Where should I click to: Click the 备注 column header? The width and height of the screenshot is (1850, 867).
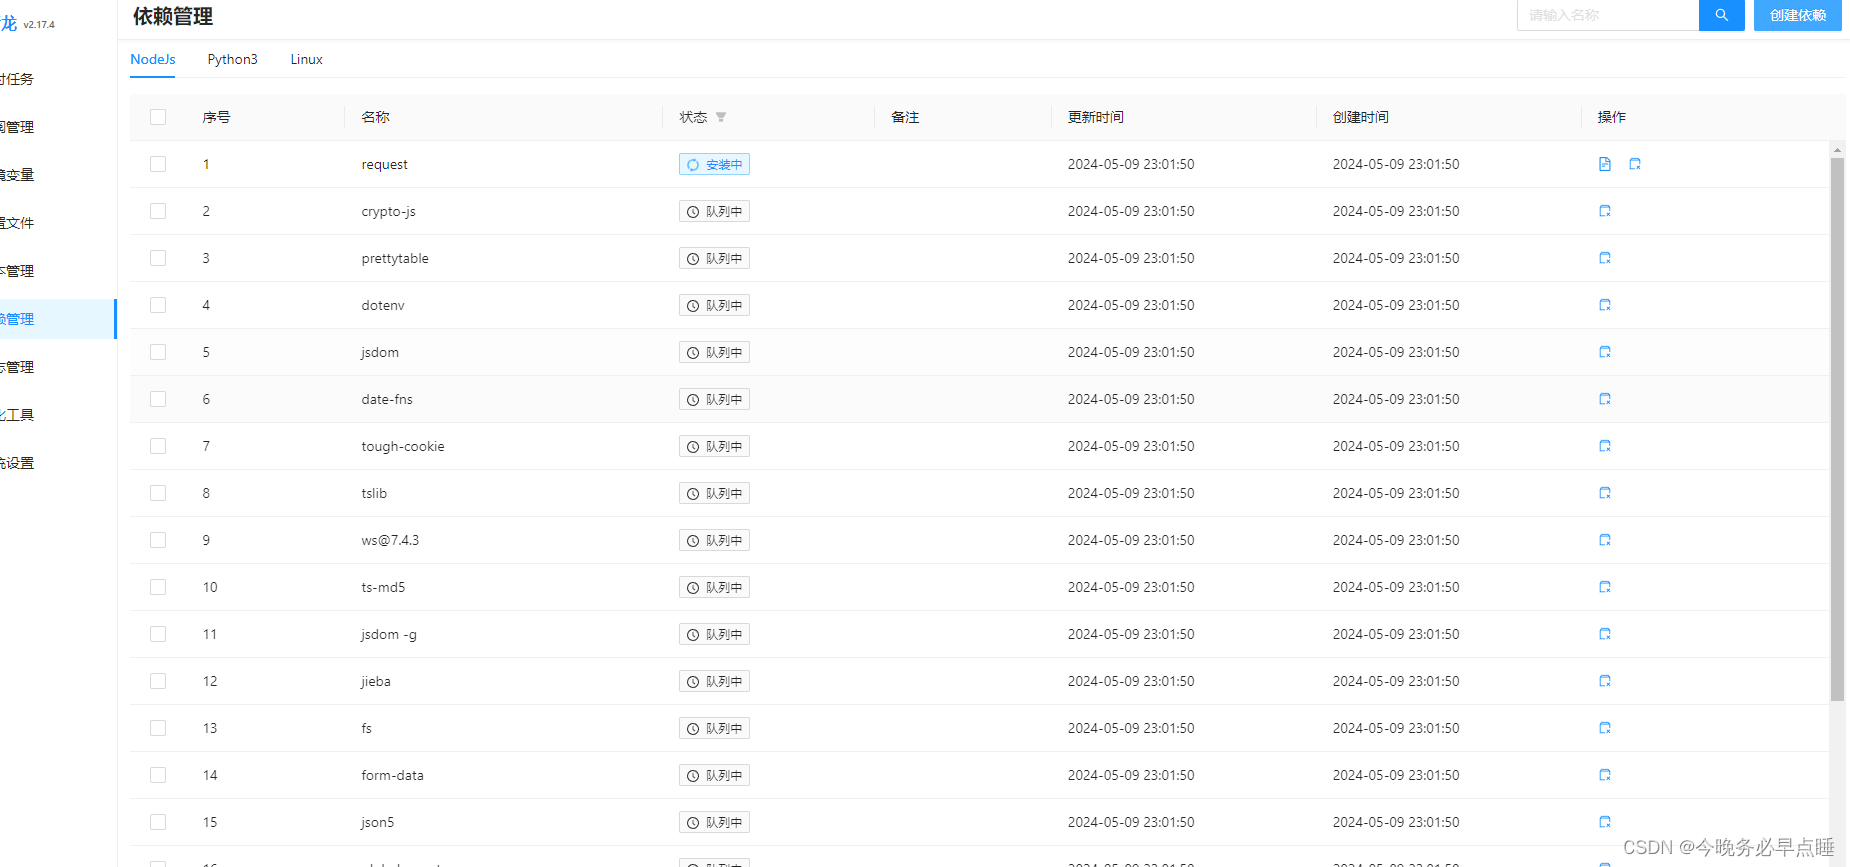point(905,117)
